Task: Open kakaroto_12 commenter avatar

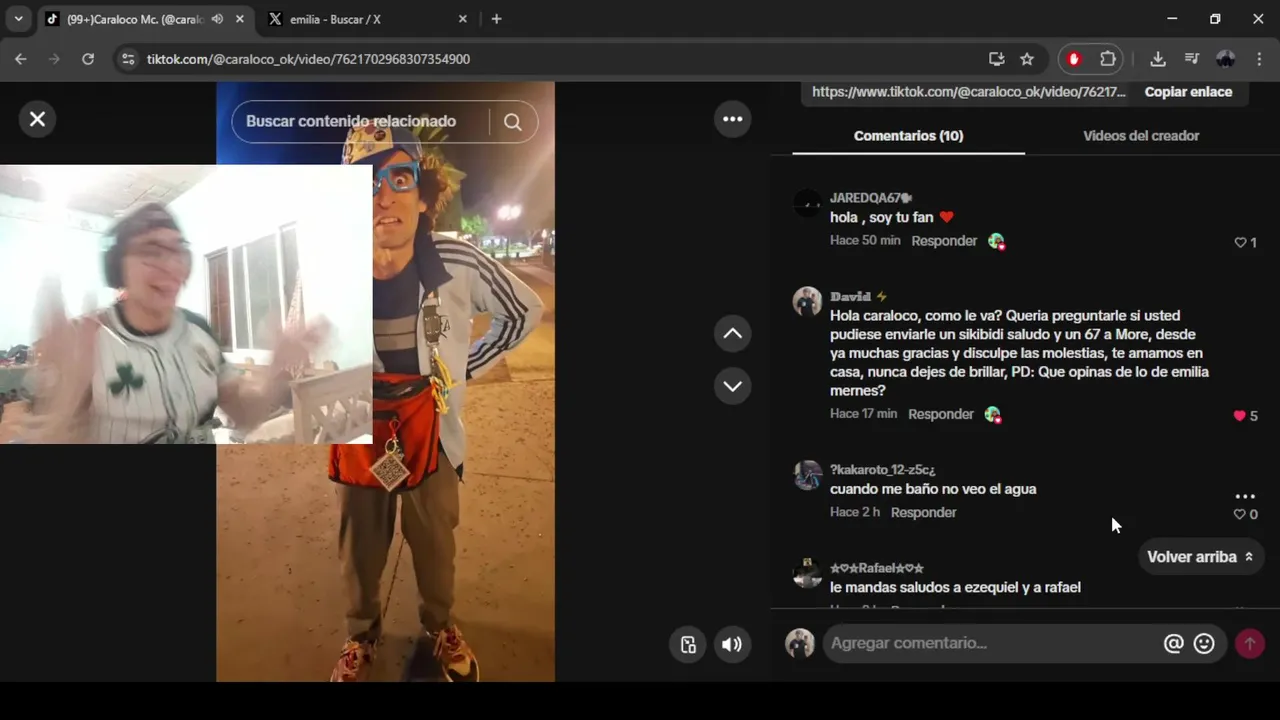Action: 807,475
